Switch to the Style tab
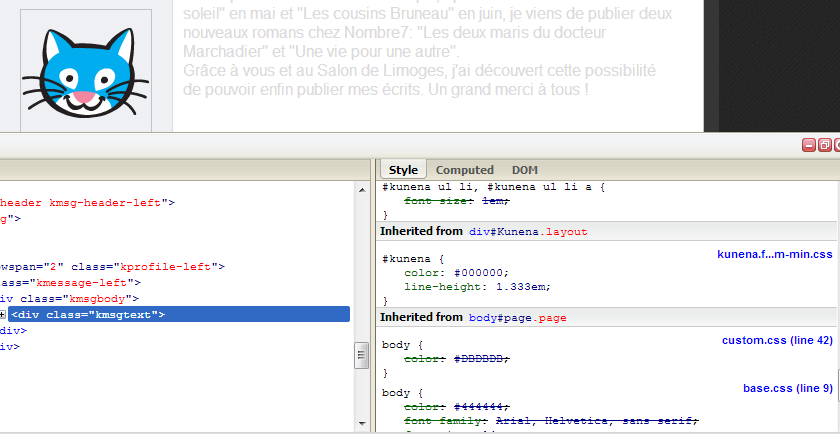 coord(403,170)
